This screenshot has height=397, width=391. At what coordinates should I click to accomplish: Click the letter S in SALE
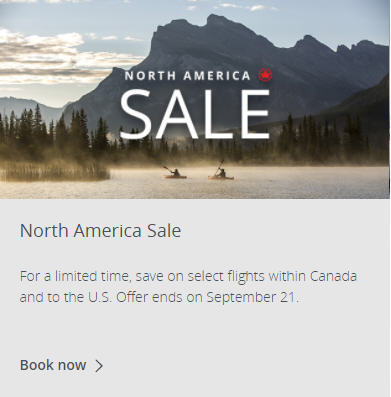(135, 114)
